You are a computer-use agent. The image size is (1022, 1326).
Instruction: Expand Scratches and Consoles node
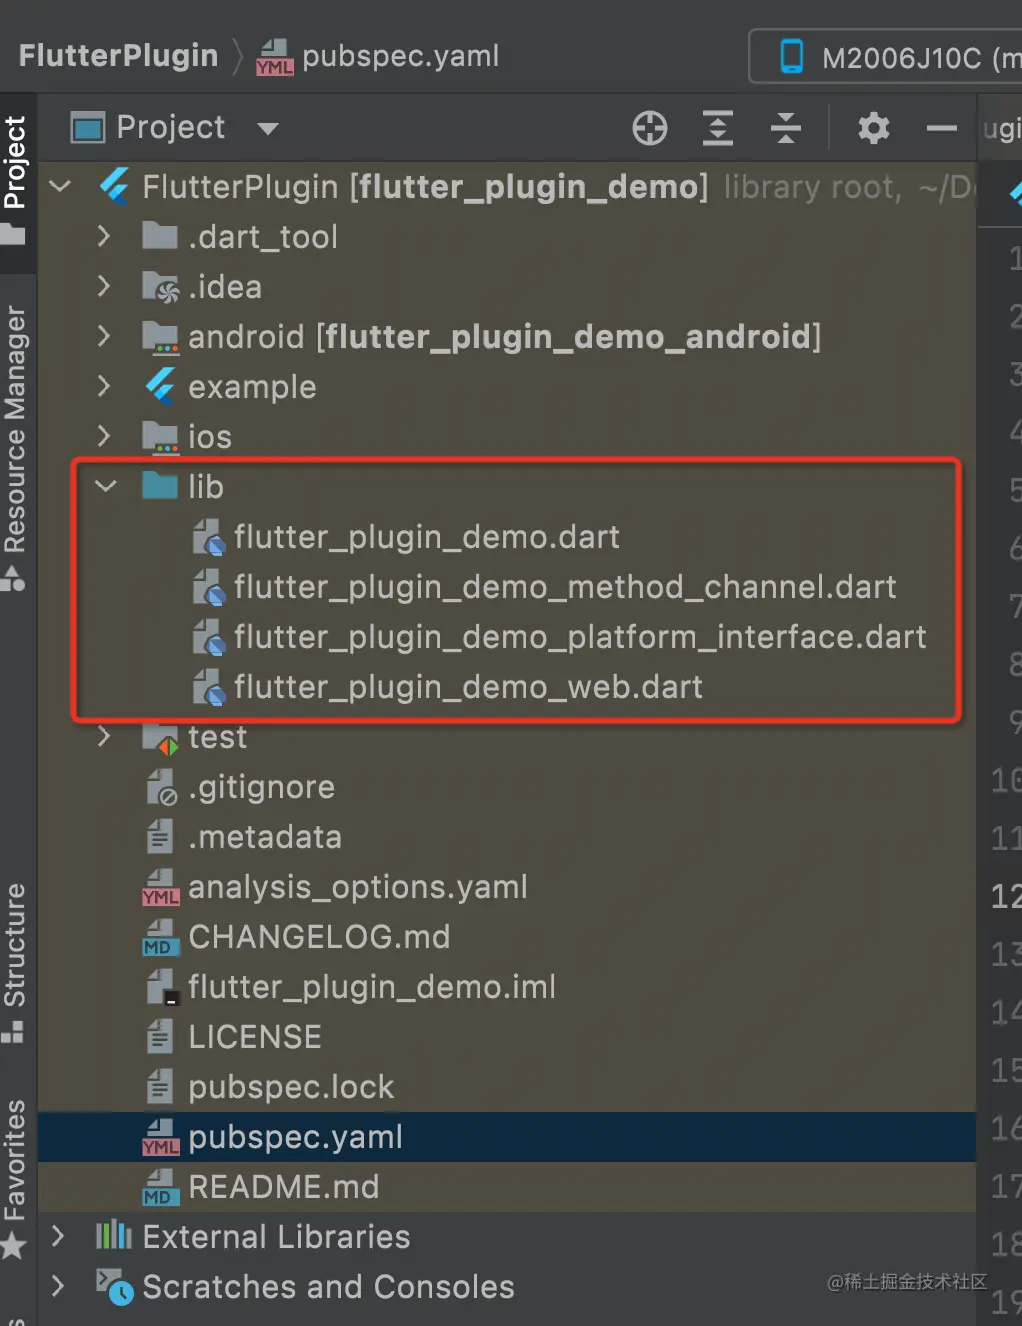point(58,1286)
